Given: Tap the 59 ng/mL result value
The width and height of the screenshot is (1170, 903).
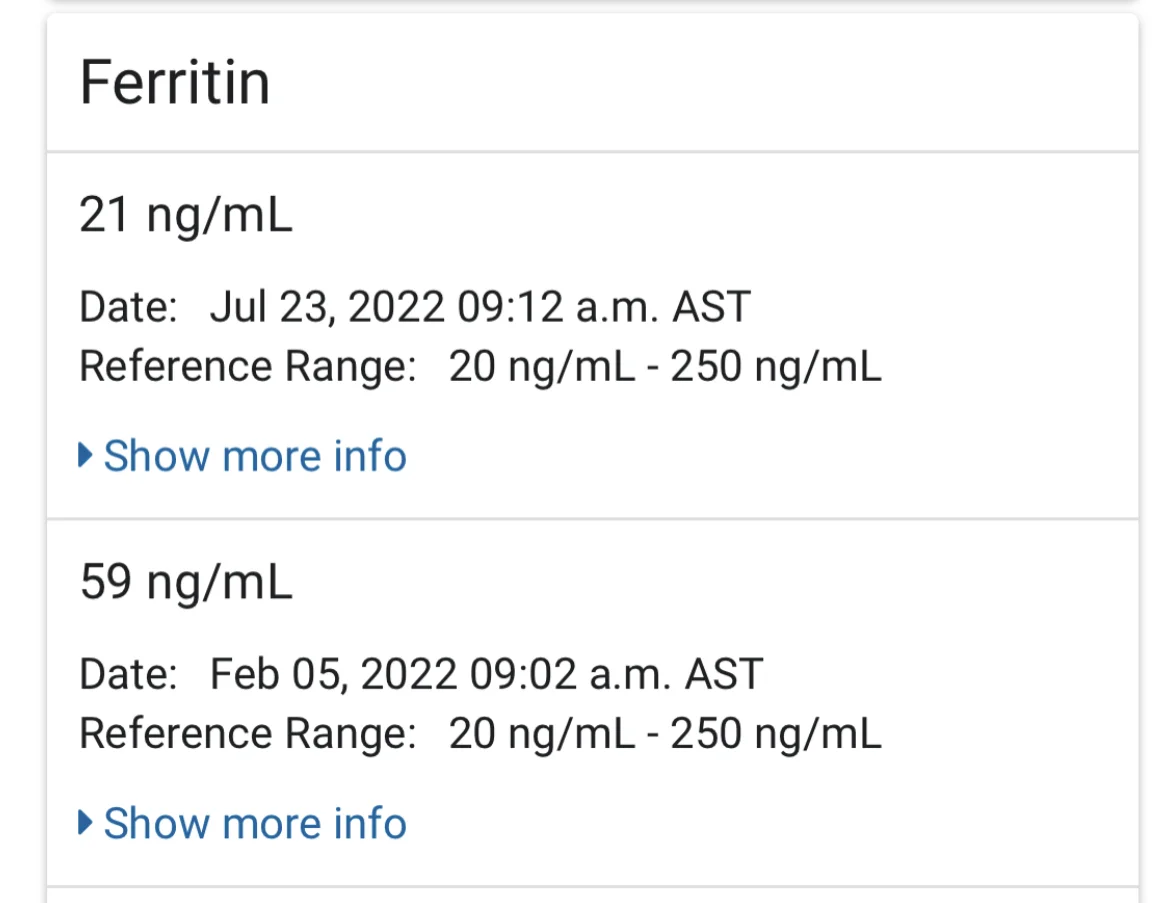Looking at the screenshot, I should (x=186, y=583).
